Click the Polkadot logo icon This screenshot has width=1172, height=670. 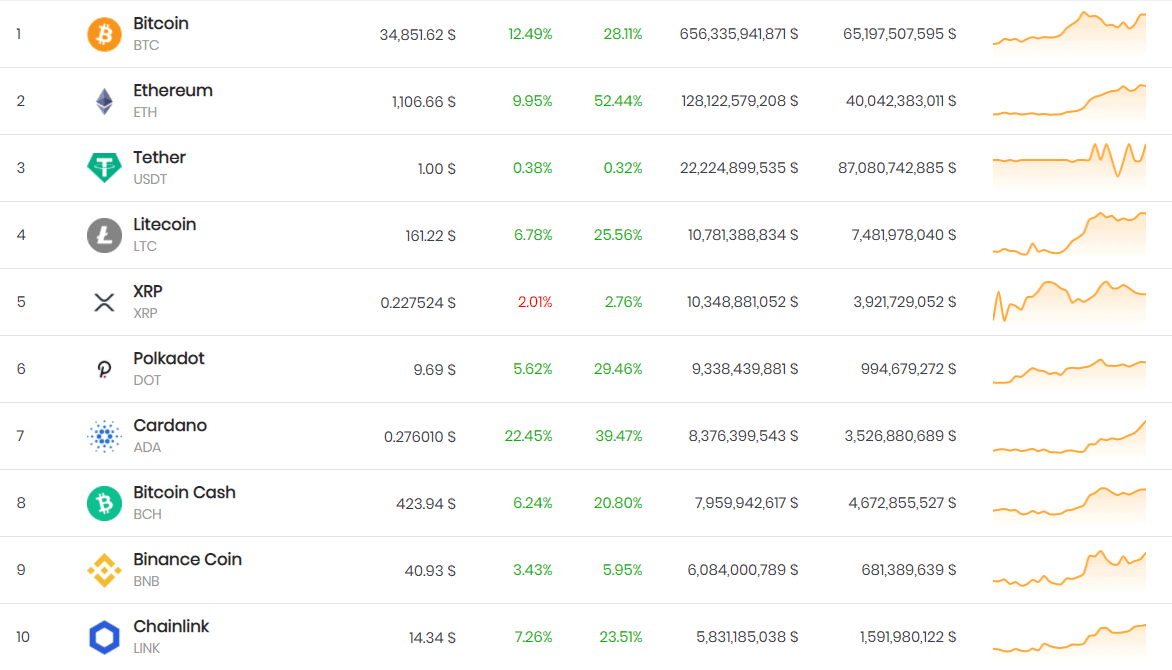pos(104,369)
